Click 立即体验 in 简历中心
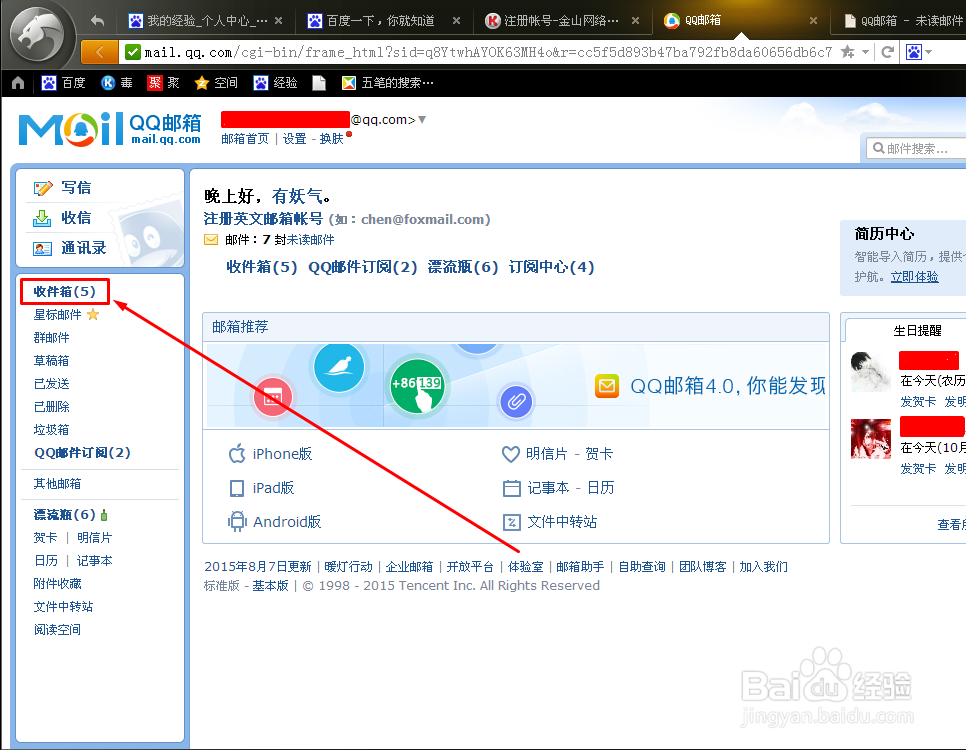Screen dimensions: 966x750 coord(914,277)
